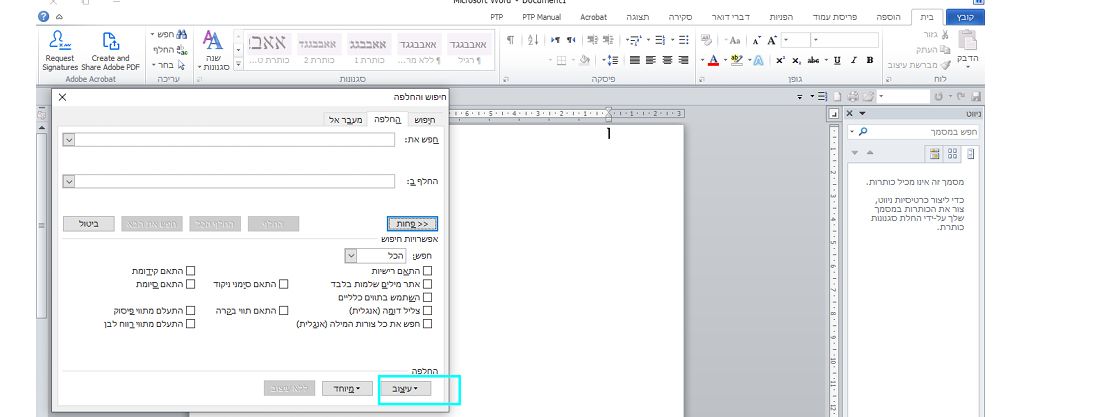Click the Shrink Font icon

756,40
